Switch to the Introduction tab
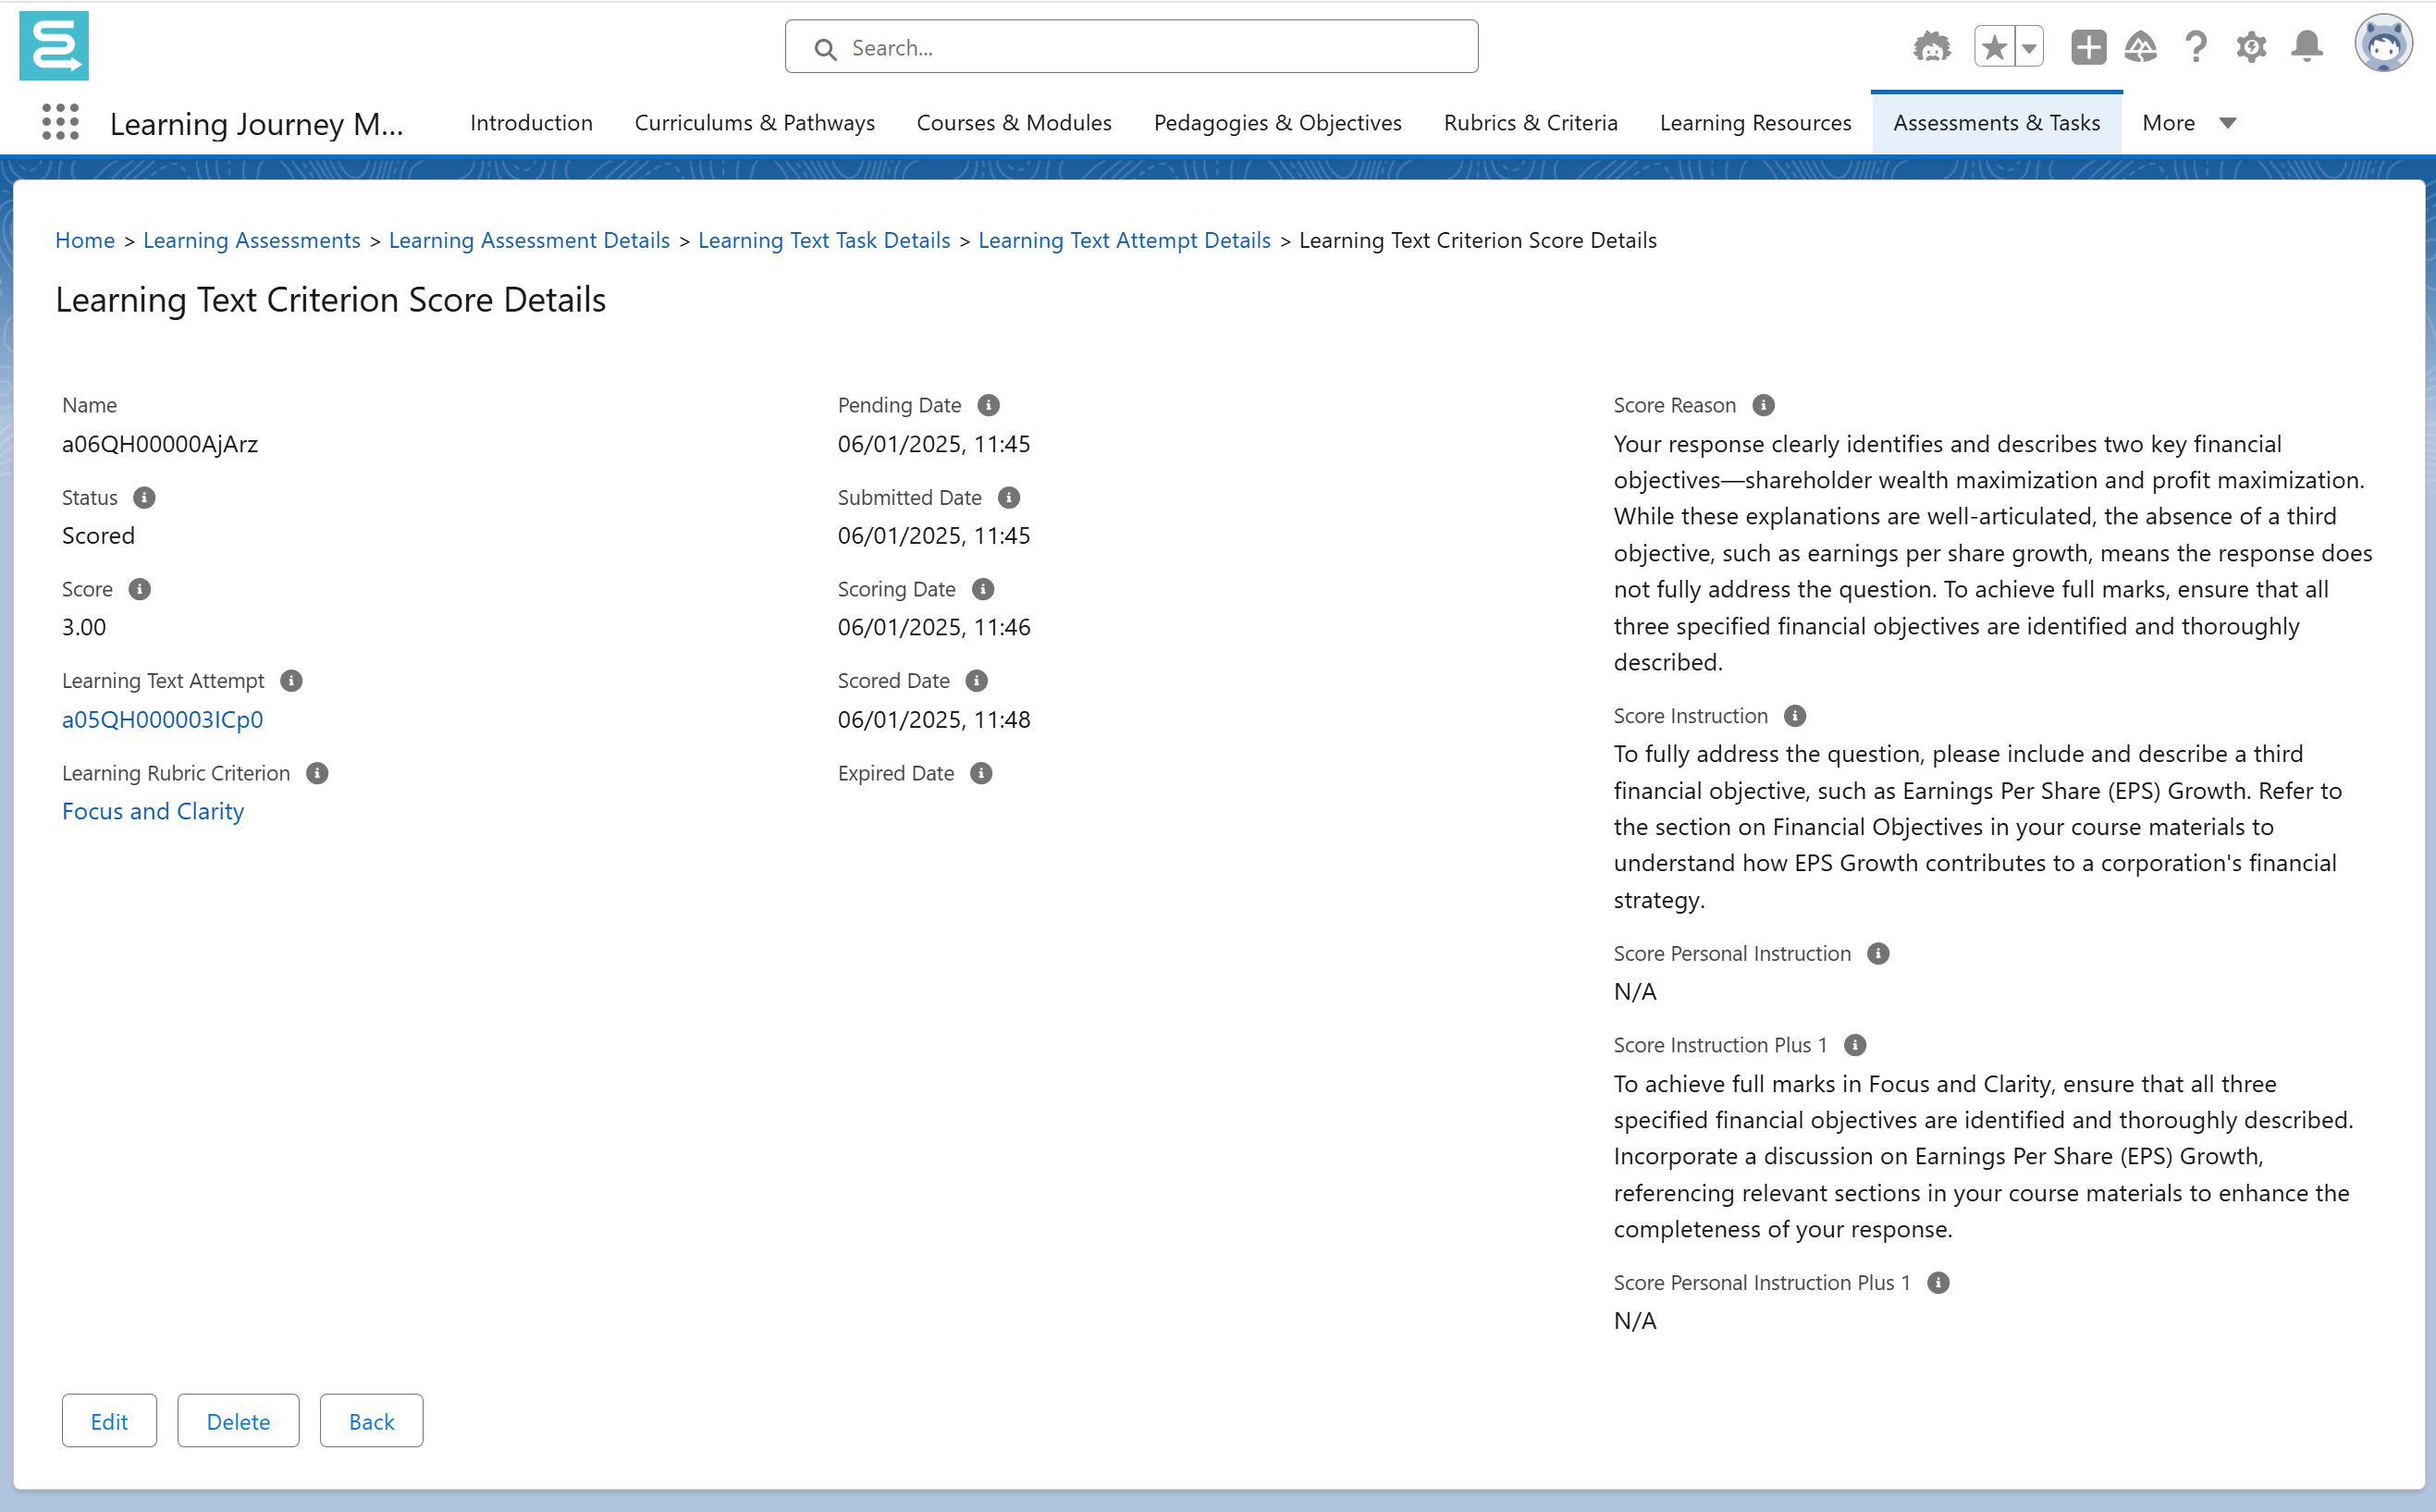 [x=531, y=123]
